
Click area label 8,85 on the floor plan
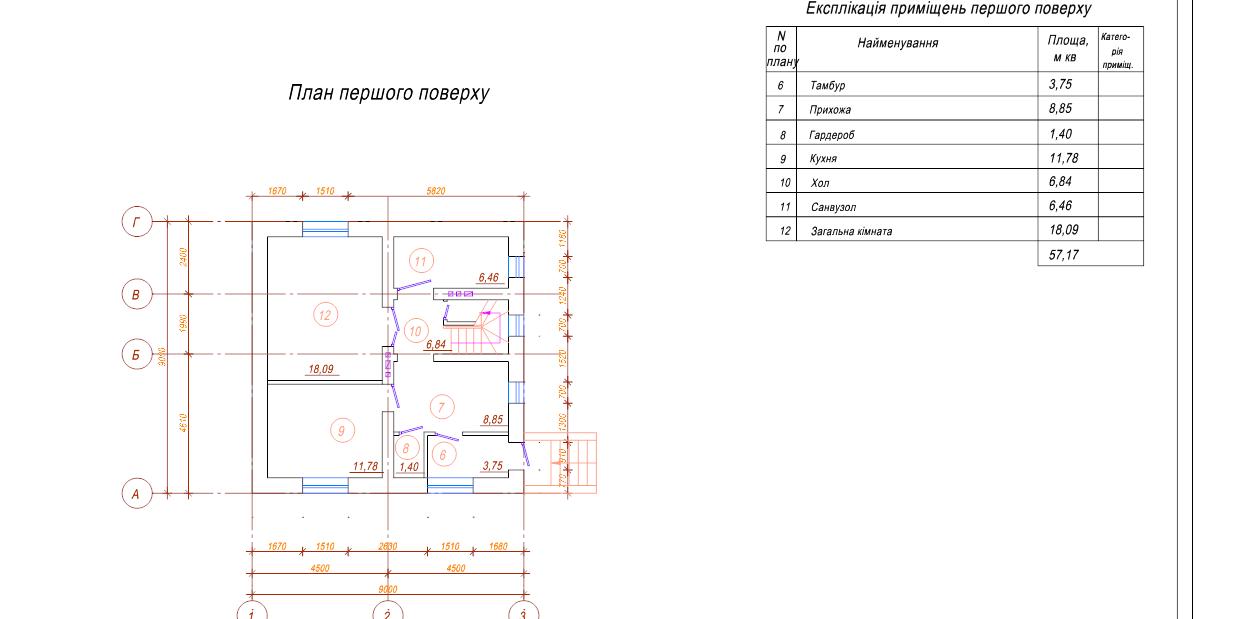[492, 420]
